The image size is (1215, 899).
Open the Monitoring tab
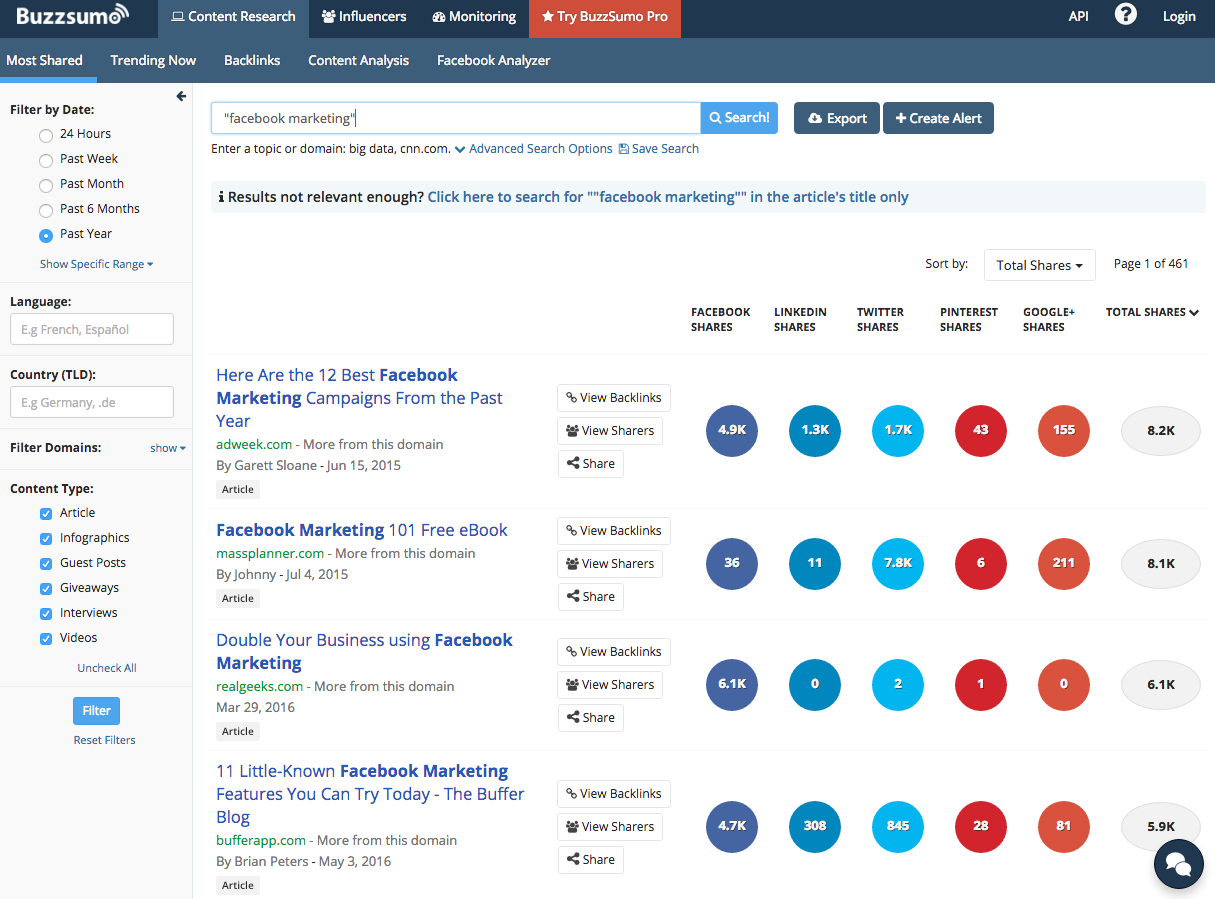474,17
